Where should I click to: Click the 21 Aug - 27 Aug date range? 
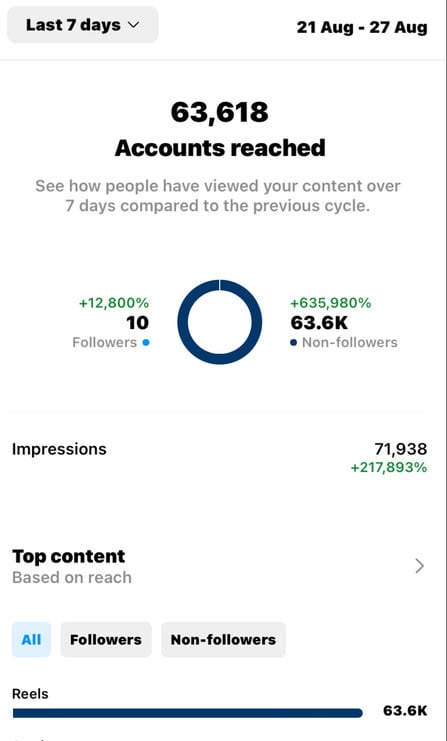click(362, 27)
